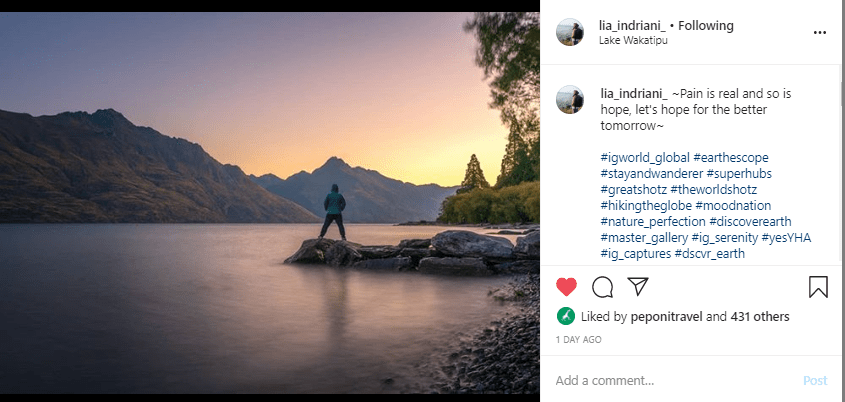Screen dimensions: 845x402
Task: Click the red heart like icon
Action: pyautogui.click(x=567, y=288)
